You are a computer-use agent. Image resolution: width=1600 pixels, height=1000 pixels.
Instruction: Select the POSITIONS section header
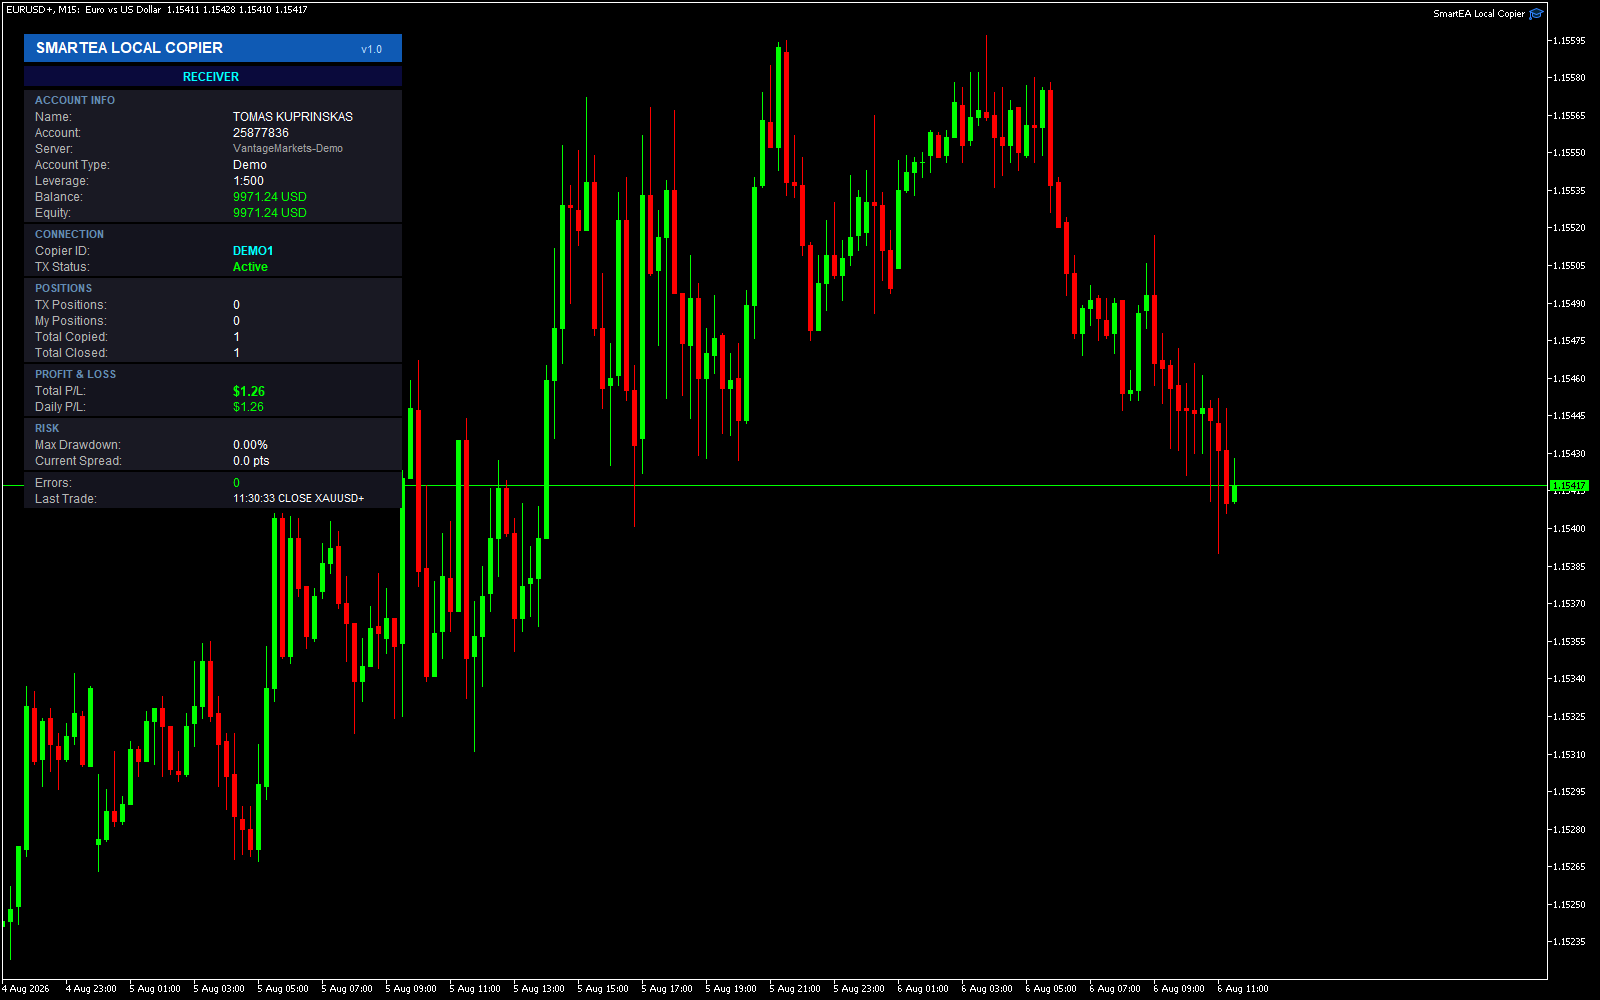click(63, 288)
